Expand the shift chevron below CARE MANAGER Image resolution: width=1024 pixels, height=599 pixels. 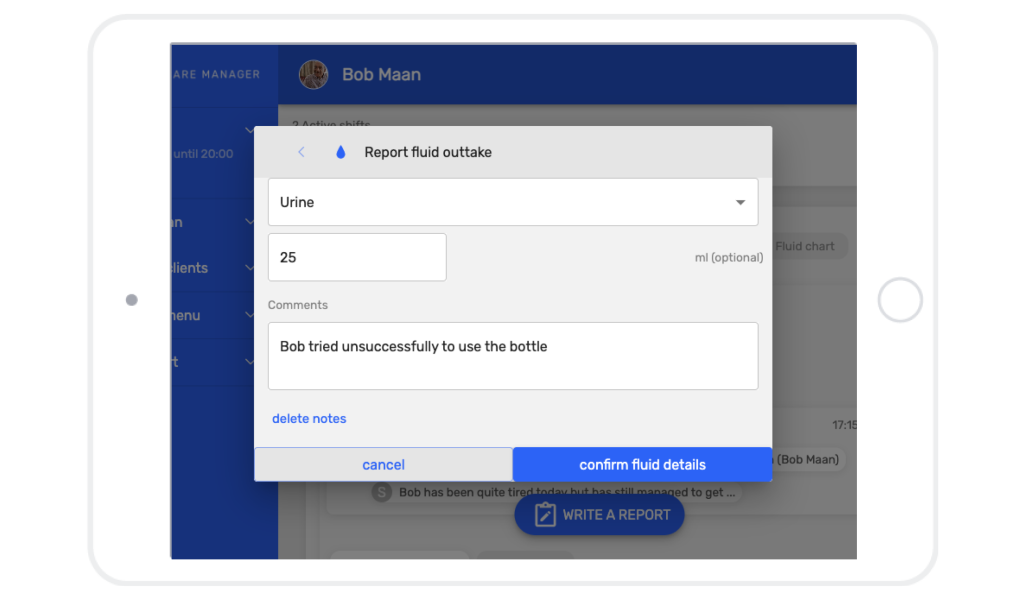tap(249, 130)
